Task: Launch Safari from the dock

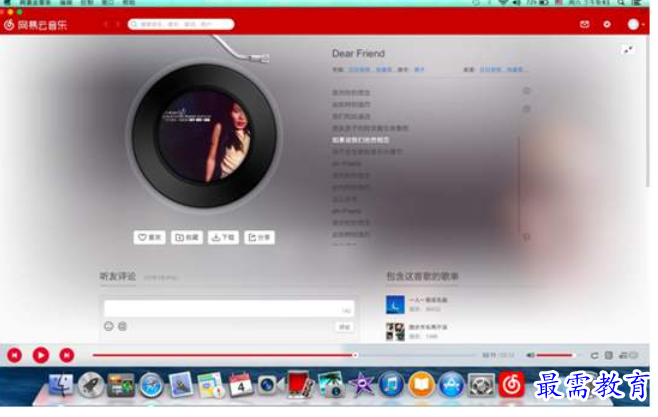Action: pyautogui.click(x=151, y=385)
